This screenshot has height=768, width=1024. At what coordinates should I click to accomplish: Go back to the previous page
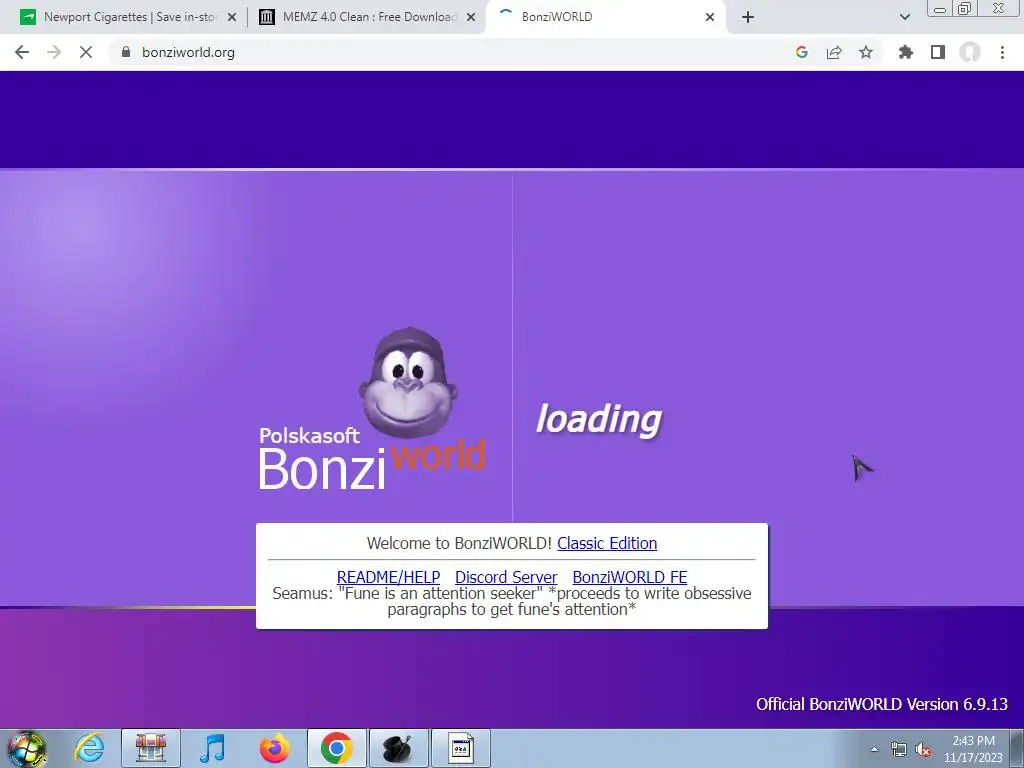click(x=22, y=52)
